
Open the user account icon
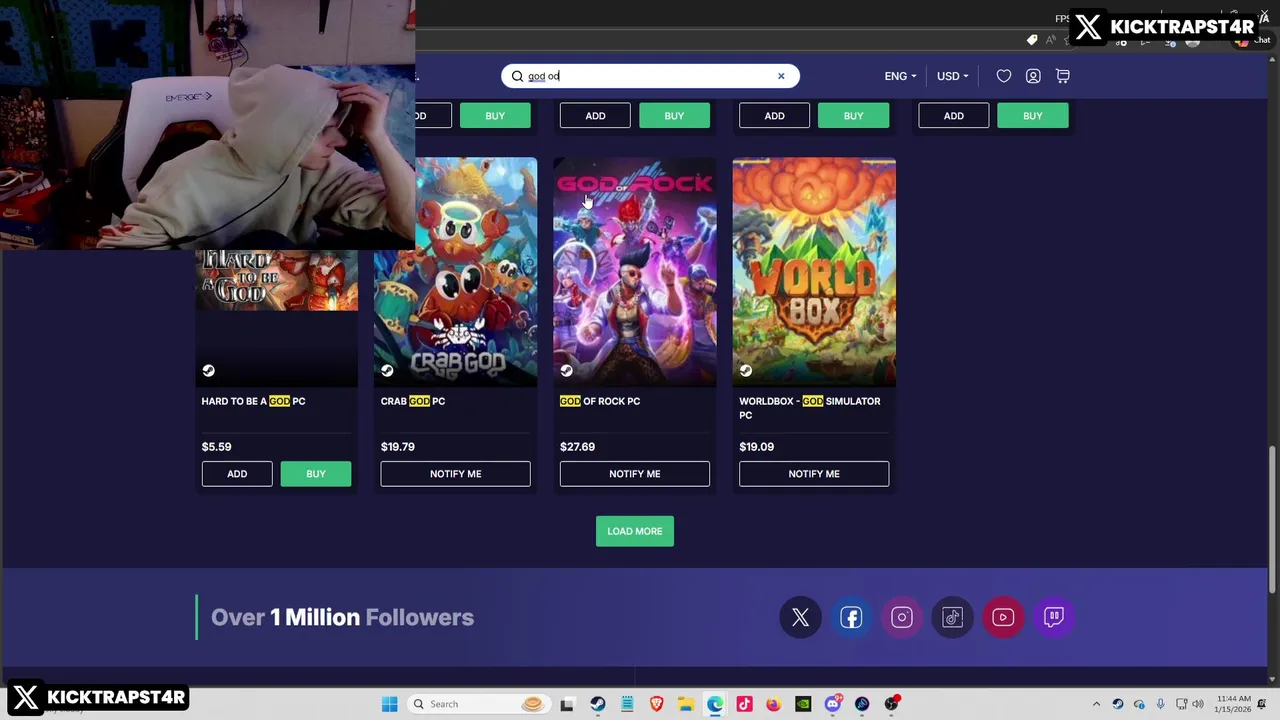(x=1033, y=76)
